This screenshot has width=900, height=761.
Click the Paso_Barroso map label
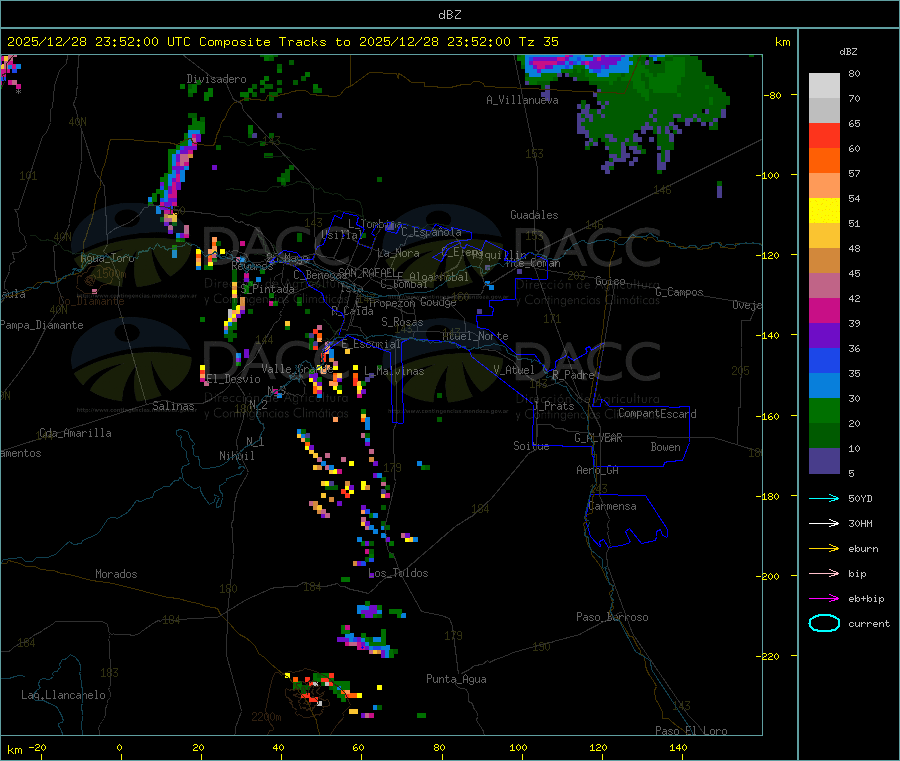pyautogui.click(x=612, y=617)
